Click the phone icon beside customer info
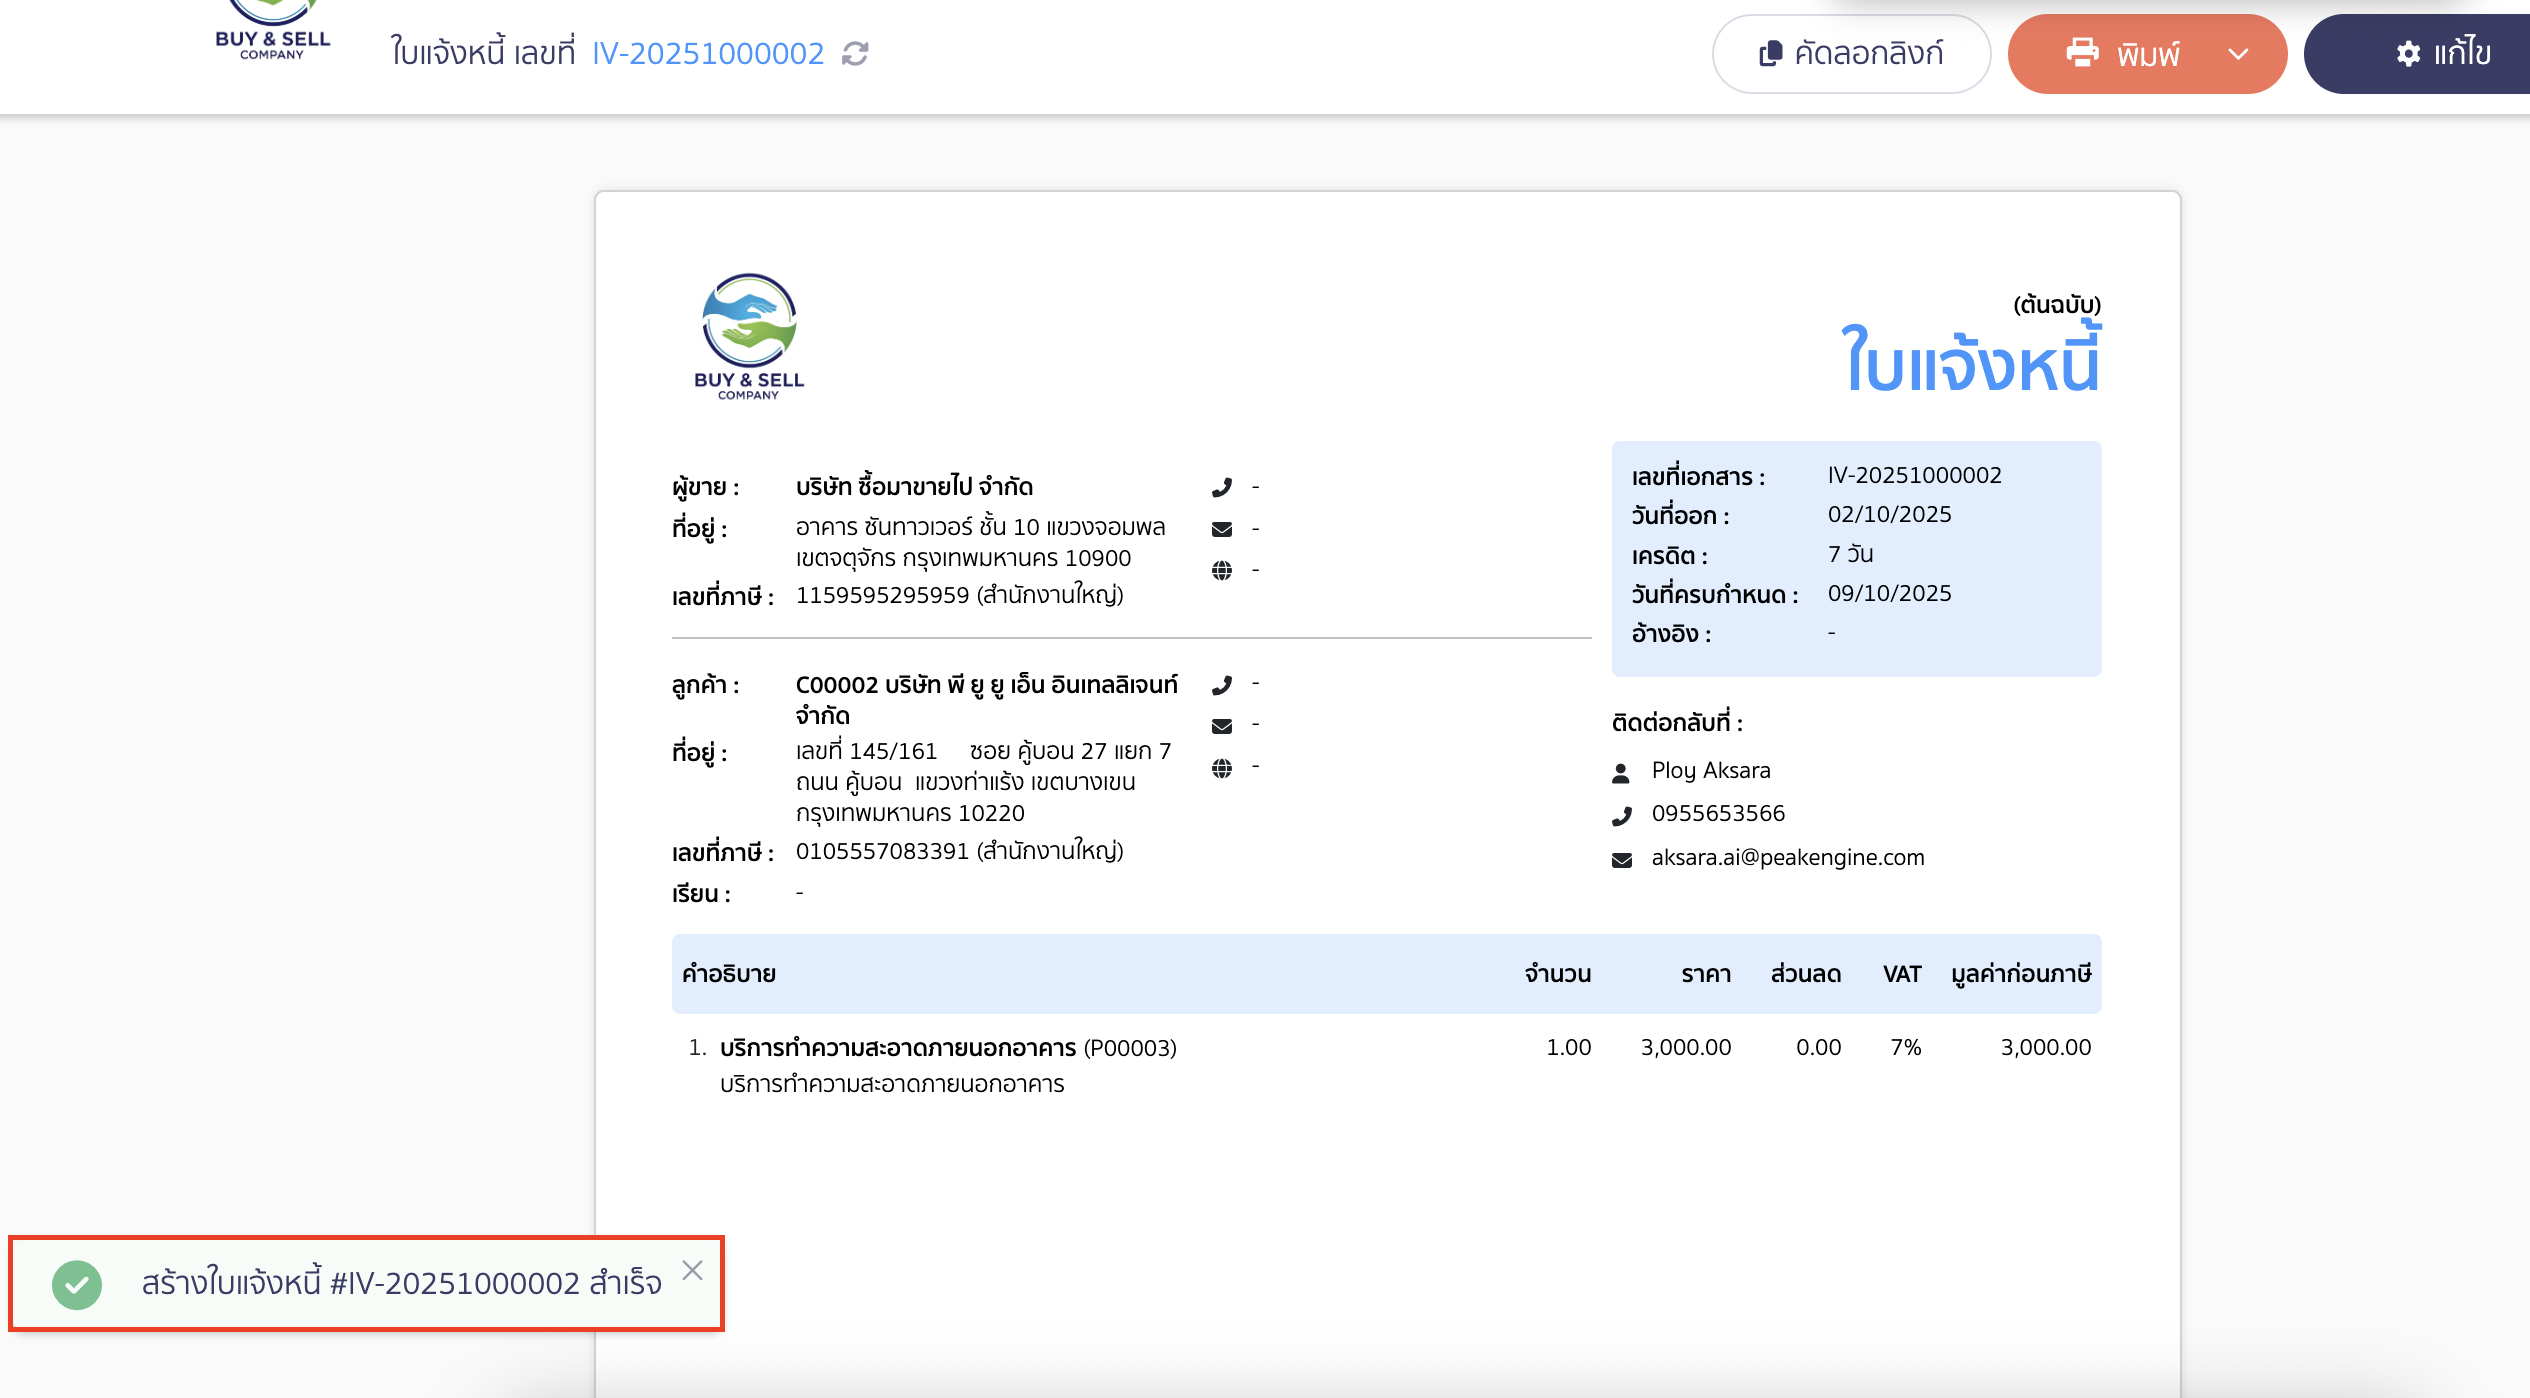 pos(1221,684)
